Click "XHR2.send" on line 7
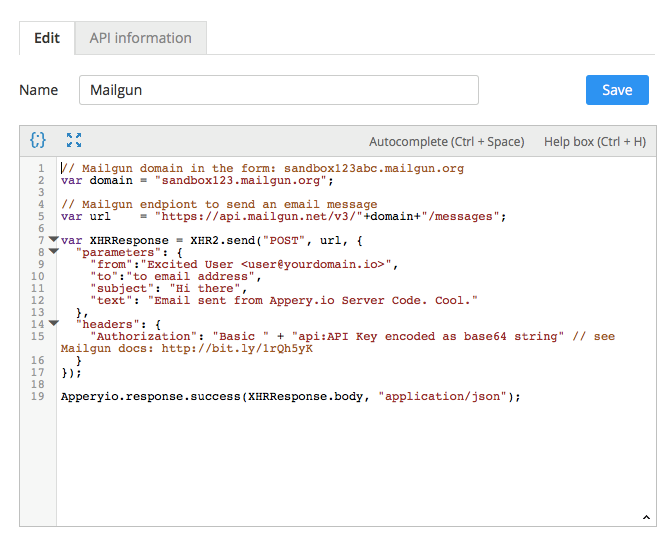671x541 pixels. coord(223,240)
